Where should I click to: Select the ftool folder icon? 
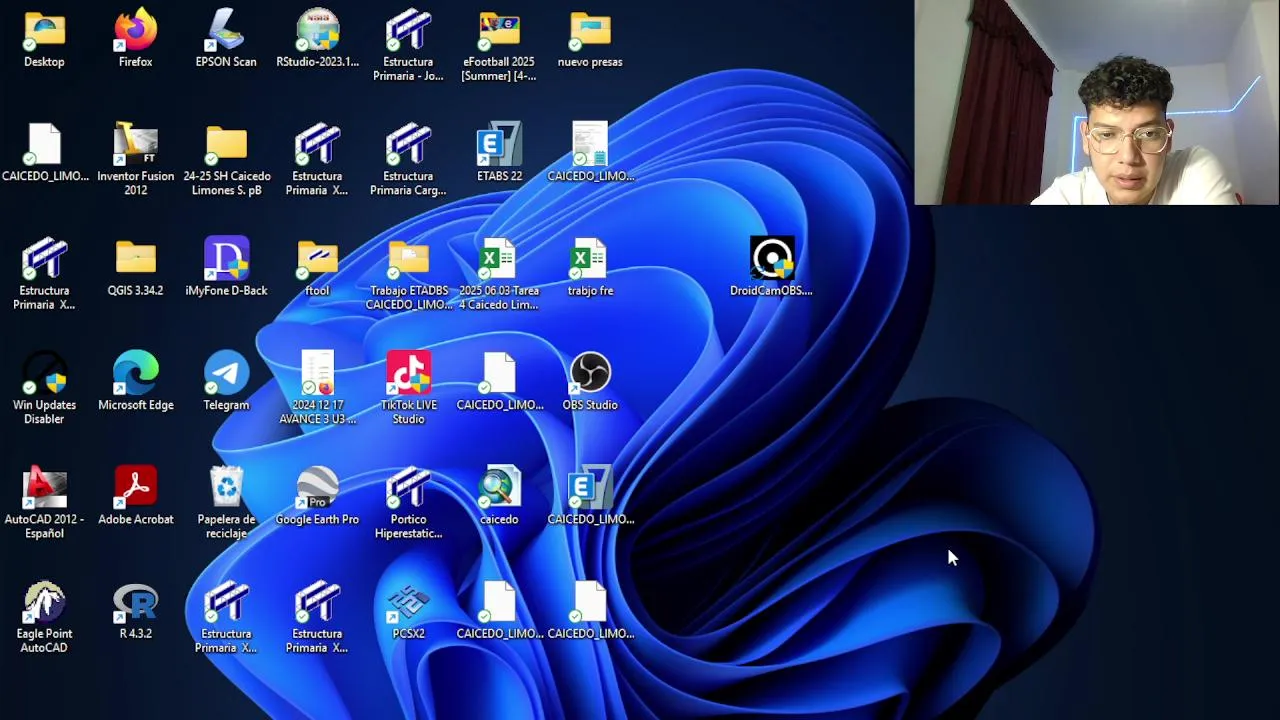[317, 260]
